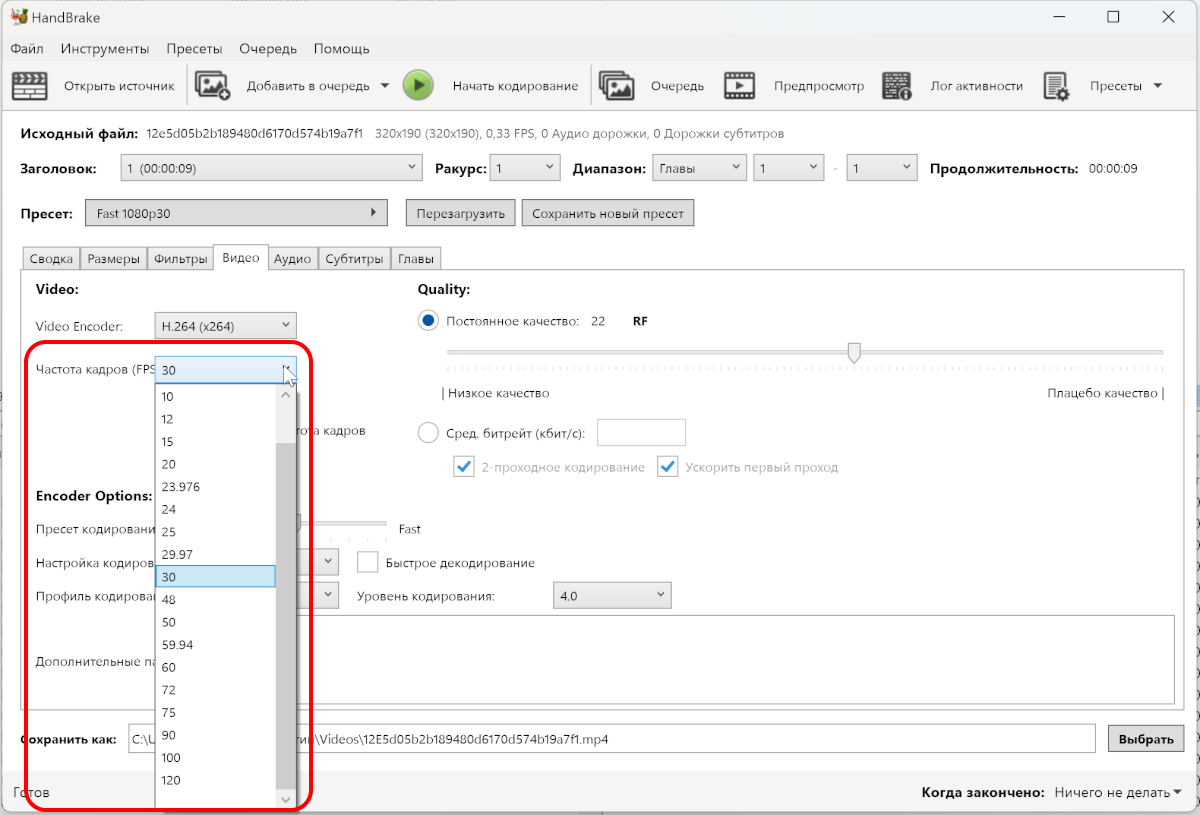The width and height of the screenshot is (1200, 815).
Task: Toggle Ускорить первый проход checkbox
Action: 667,467
